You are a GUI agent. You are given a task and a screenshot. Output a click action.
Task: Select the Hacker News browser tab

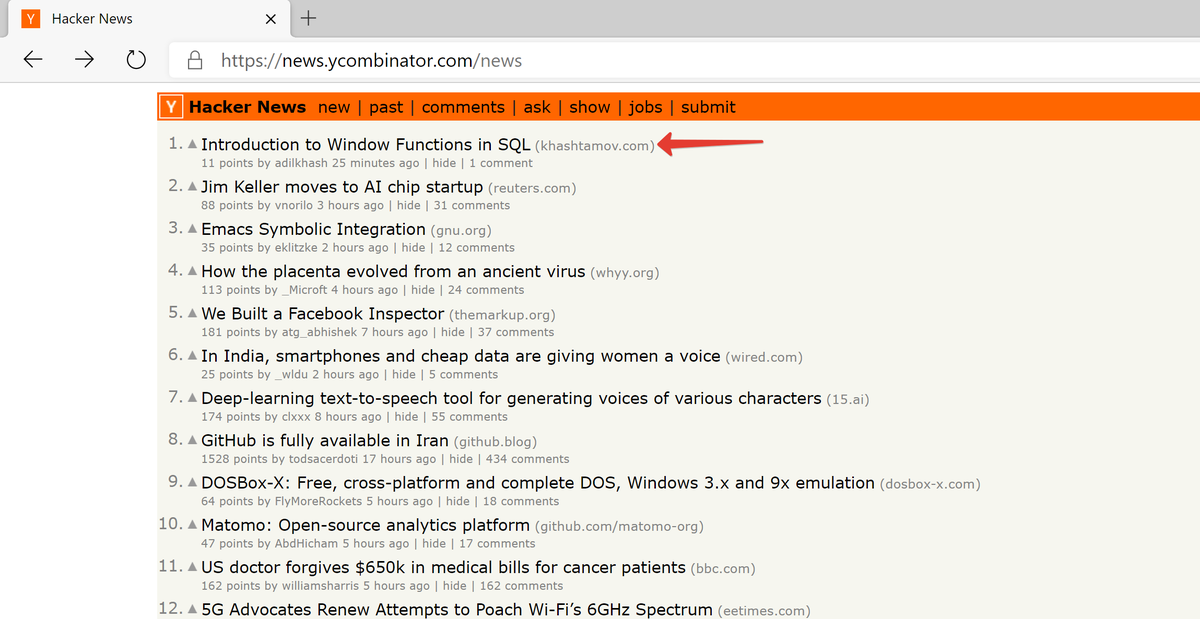point(148,19)
